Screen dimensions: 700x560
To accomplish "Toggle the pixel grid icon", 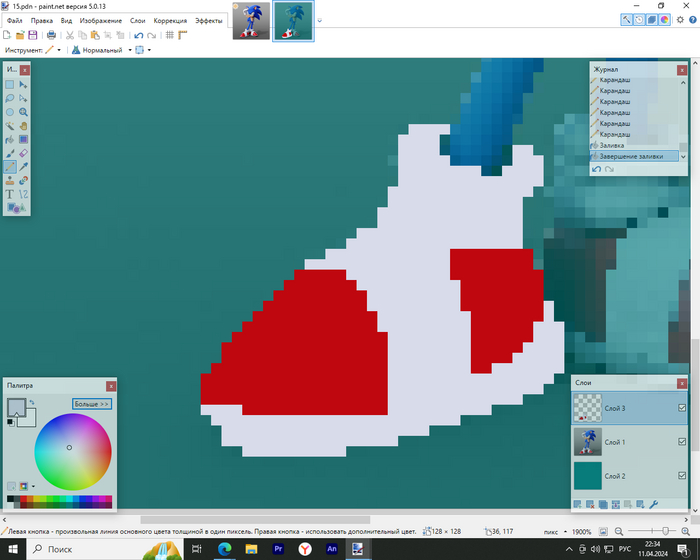I will click(170, 35).
